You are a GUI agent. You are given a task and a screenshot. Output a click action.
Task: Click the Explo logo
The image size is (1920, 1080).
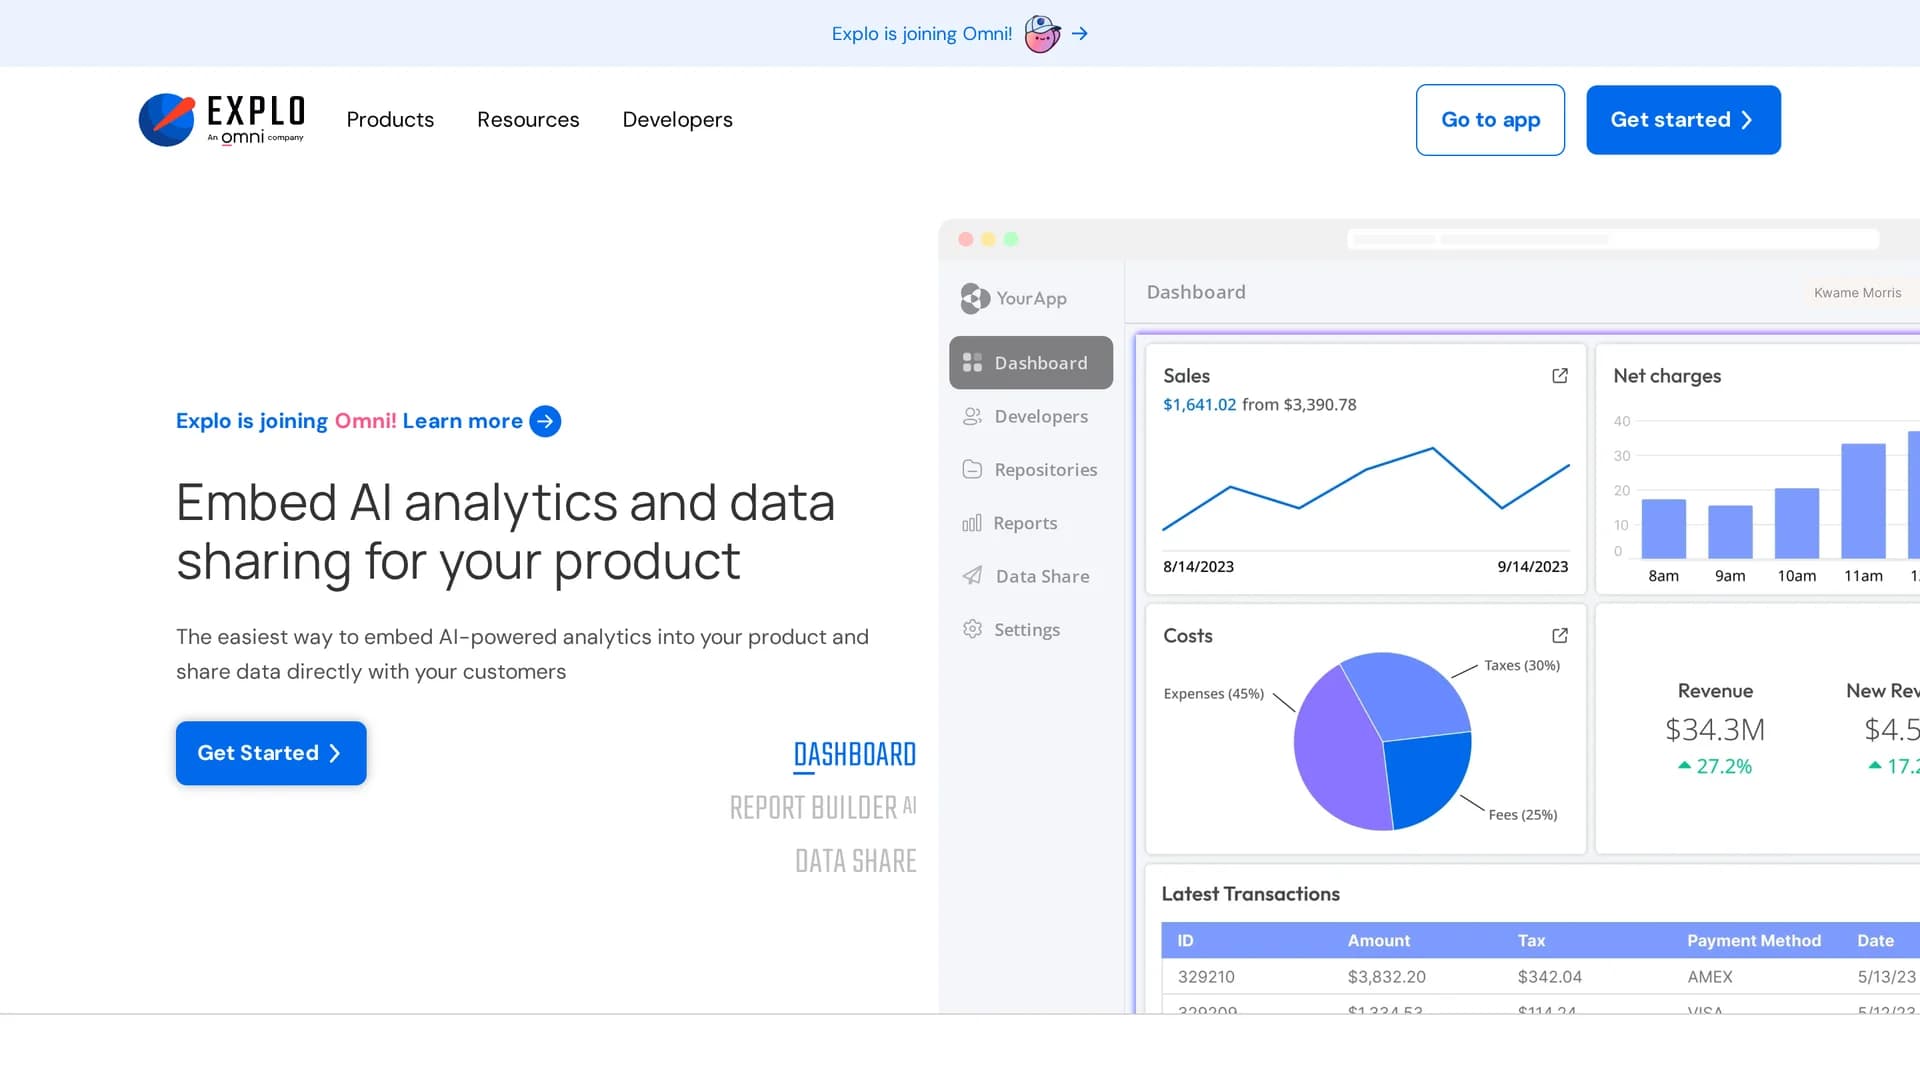click(x=221, y=120)
